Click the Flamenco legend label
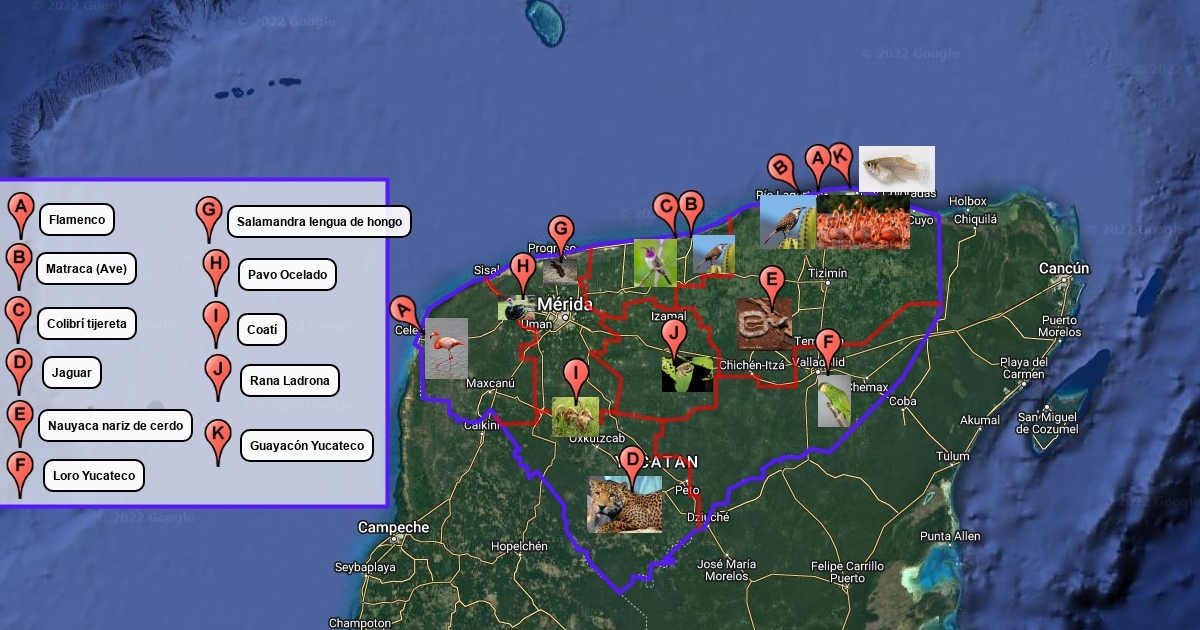This screenshot has width=1200, height=630. tap(77, 219)
